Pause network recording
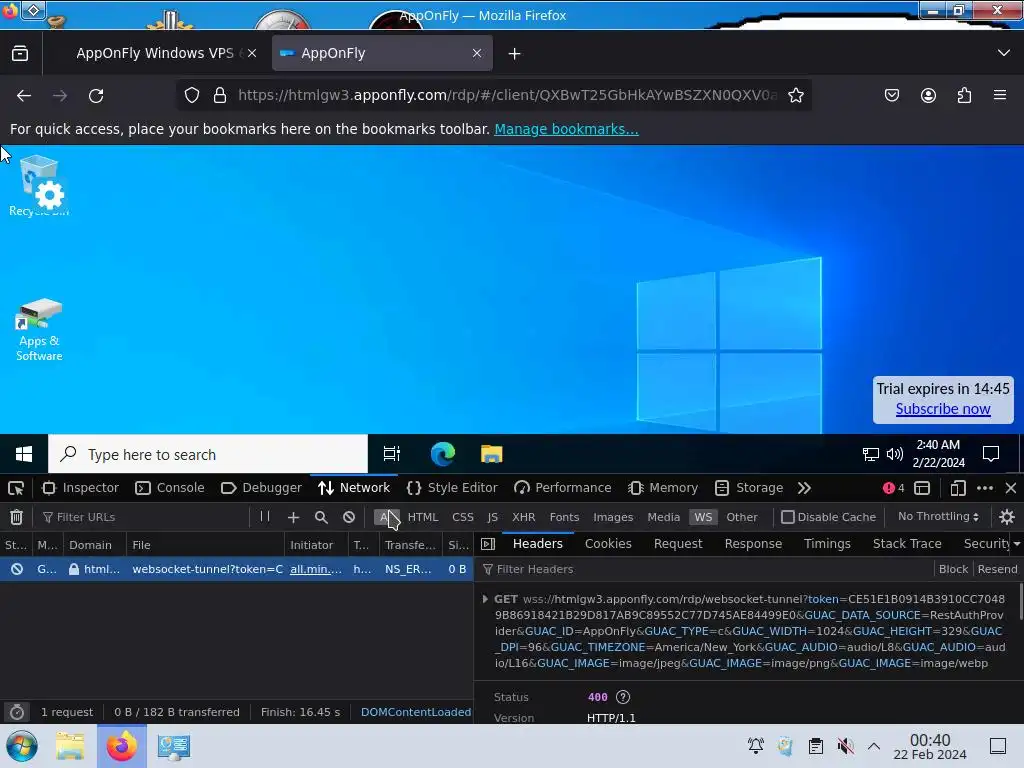 (x=264, y=517)
